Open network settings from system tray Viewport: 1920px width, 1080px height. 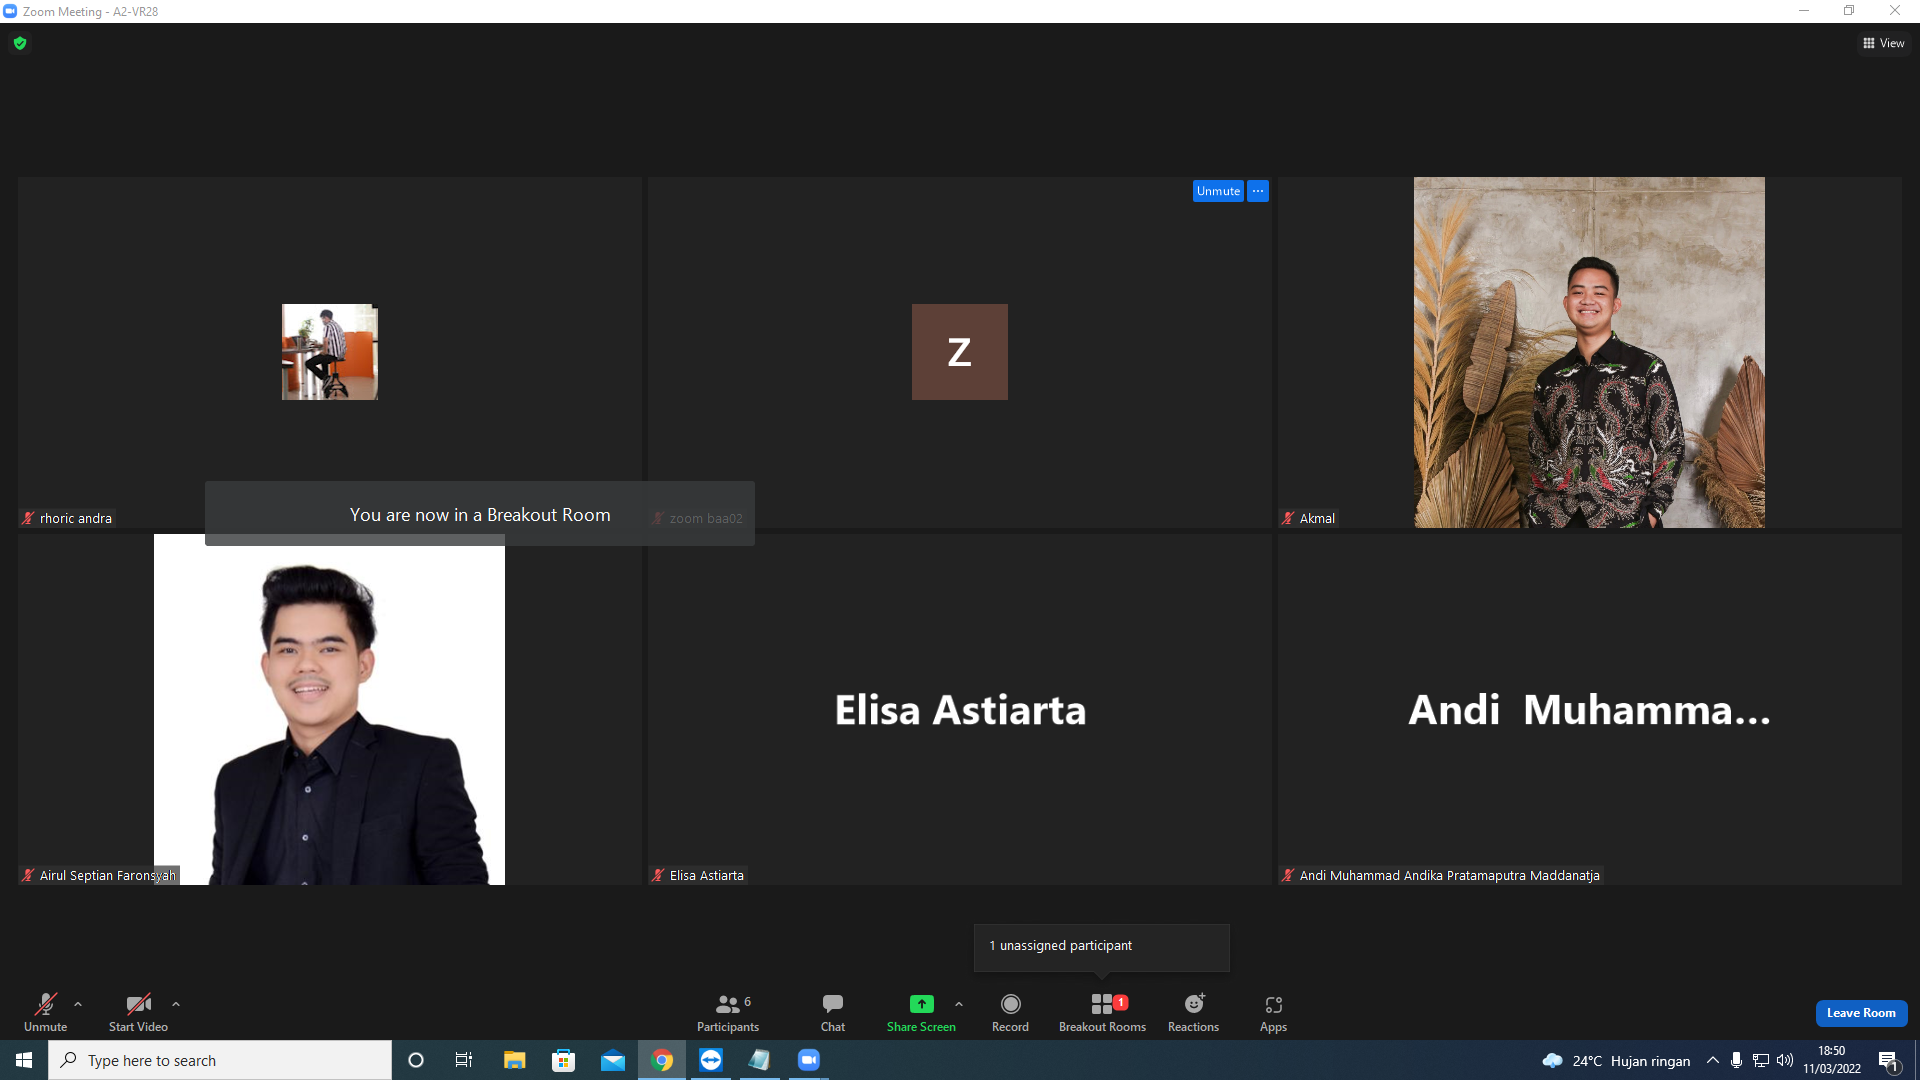[x=1761, y=1060]
